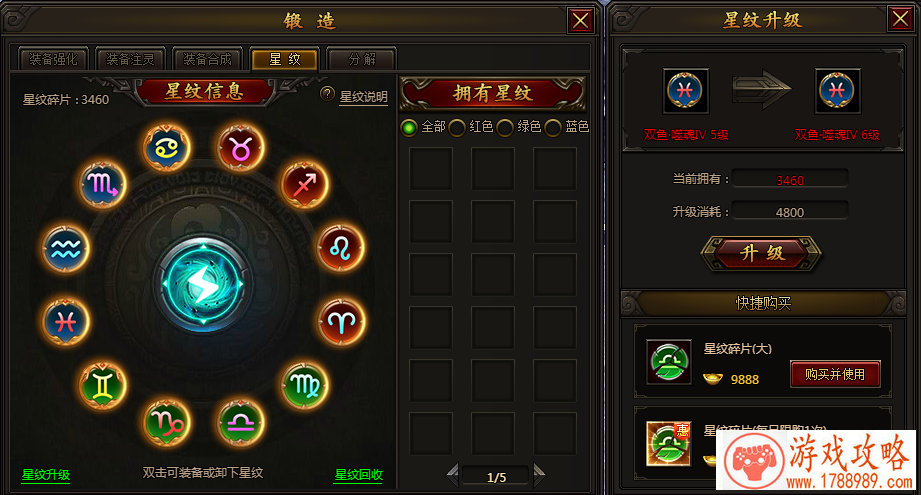Image resolution: width=921 pixels, height=495 pixels.
Task: Click the central lightning orb
Action: [203, 284]
